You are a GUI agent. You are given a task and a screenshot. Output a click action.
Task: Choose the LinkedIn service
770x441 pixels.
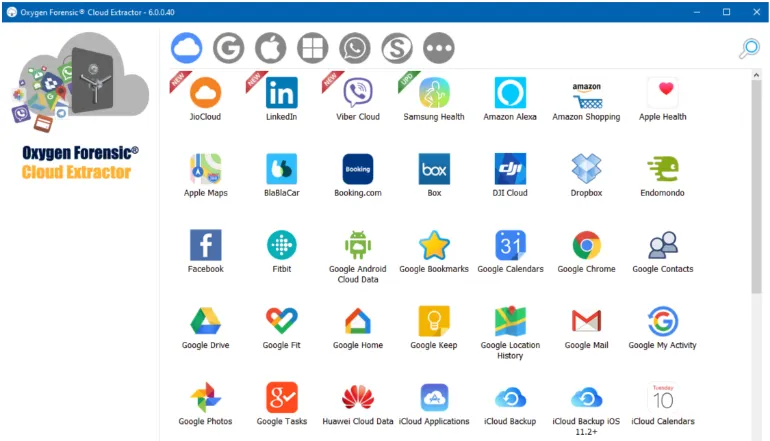point(281,99)
